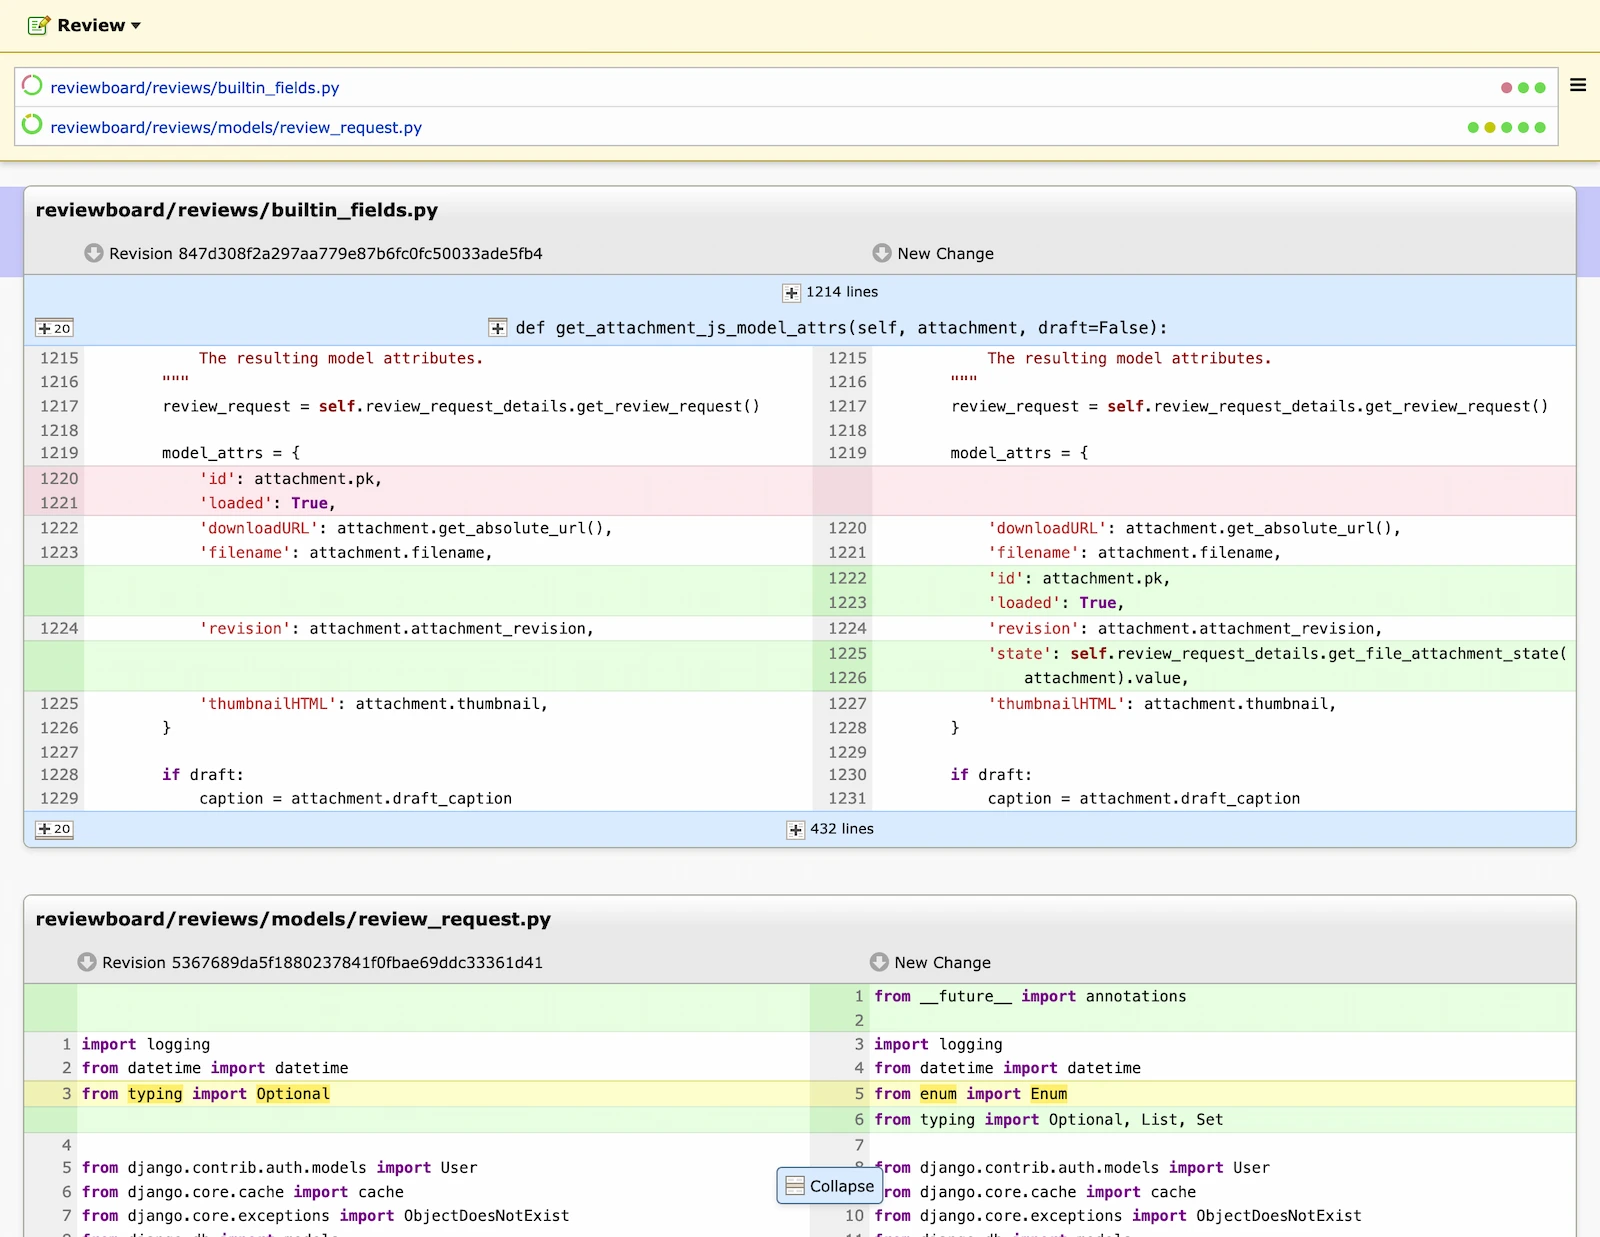Screen dimensions: 1600x1237
Task: Expand 20 lines above the get_attachment_js_model_attrs header
Action: pyautogui.click(x=54, y=328)
